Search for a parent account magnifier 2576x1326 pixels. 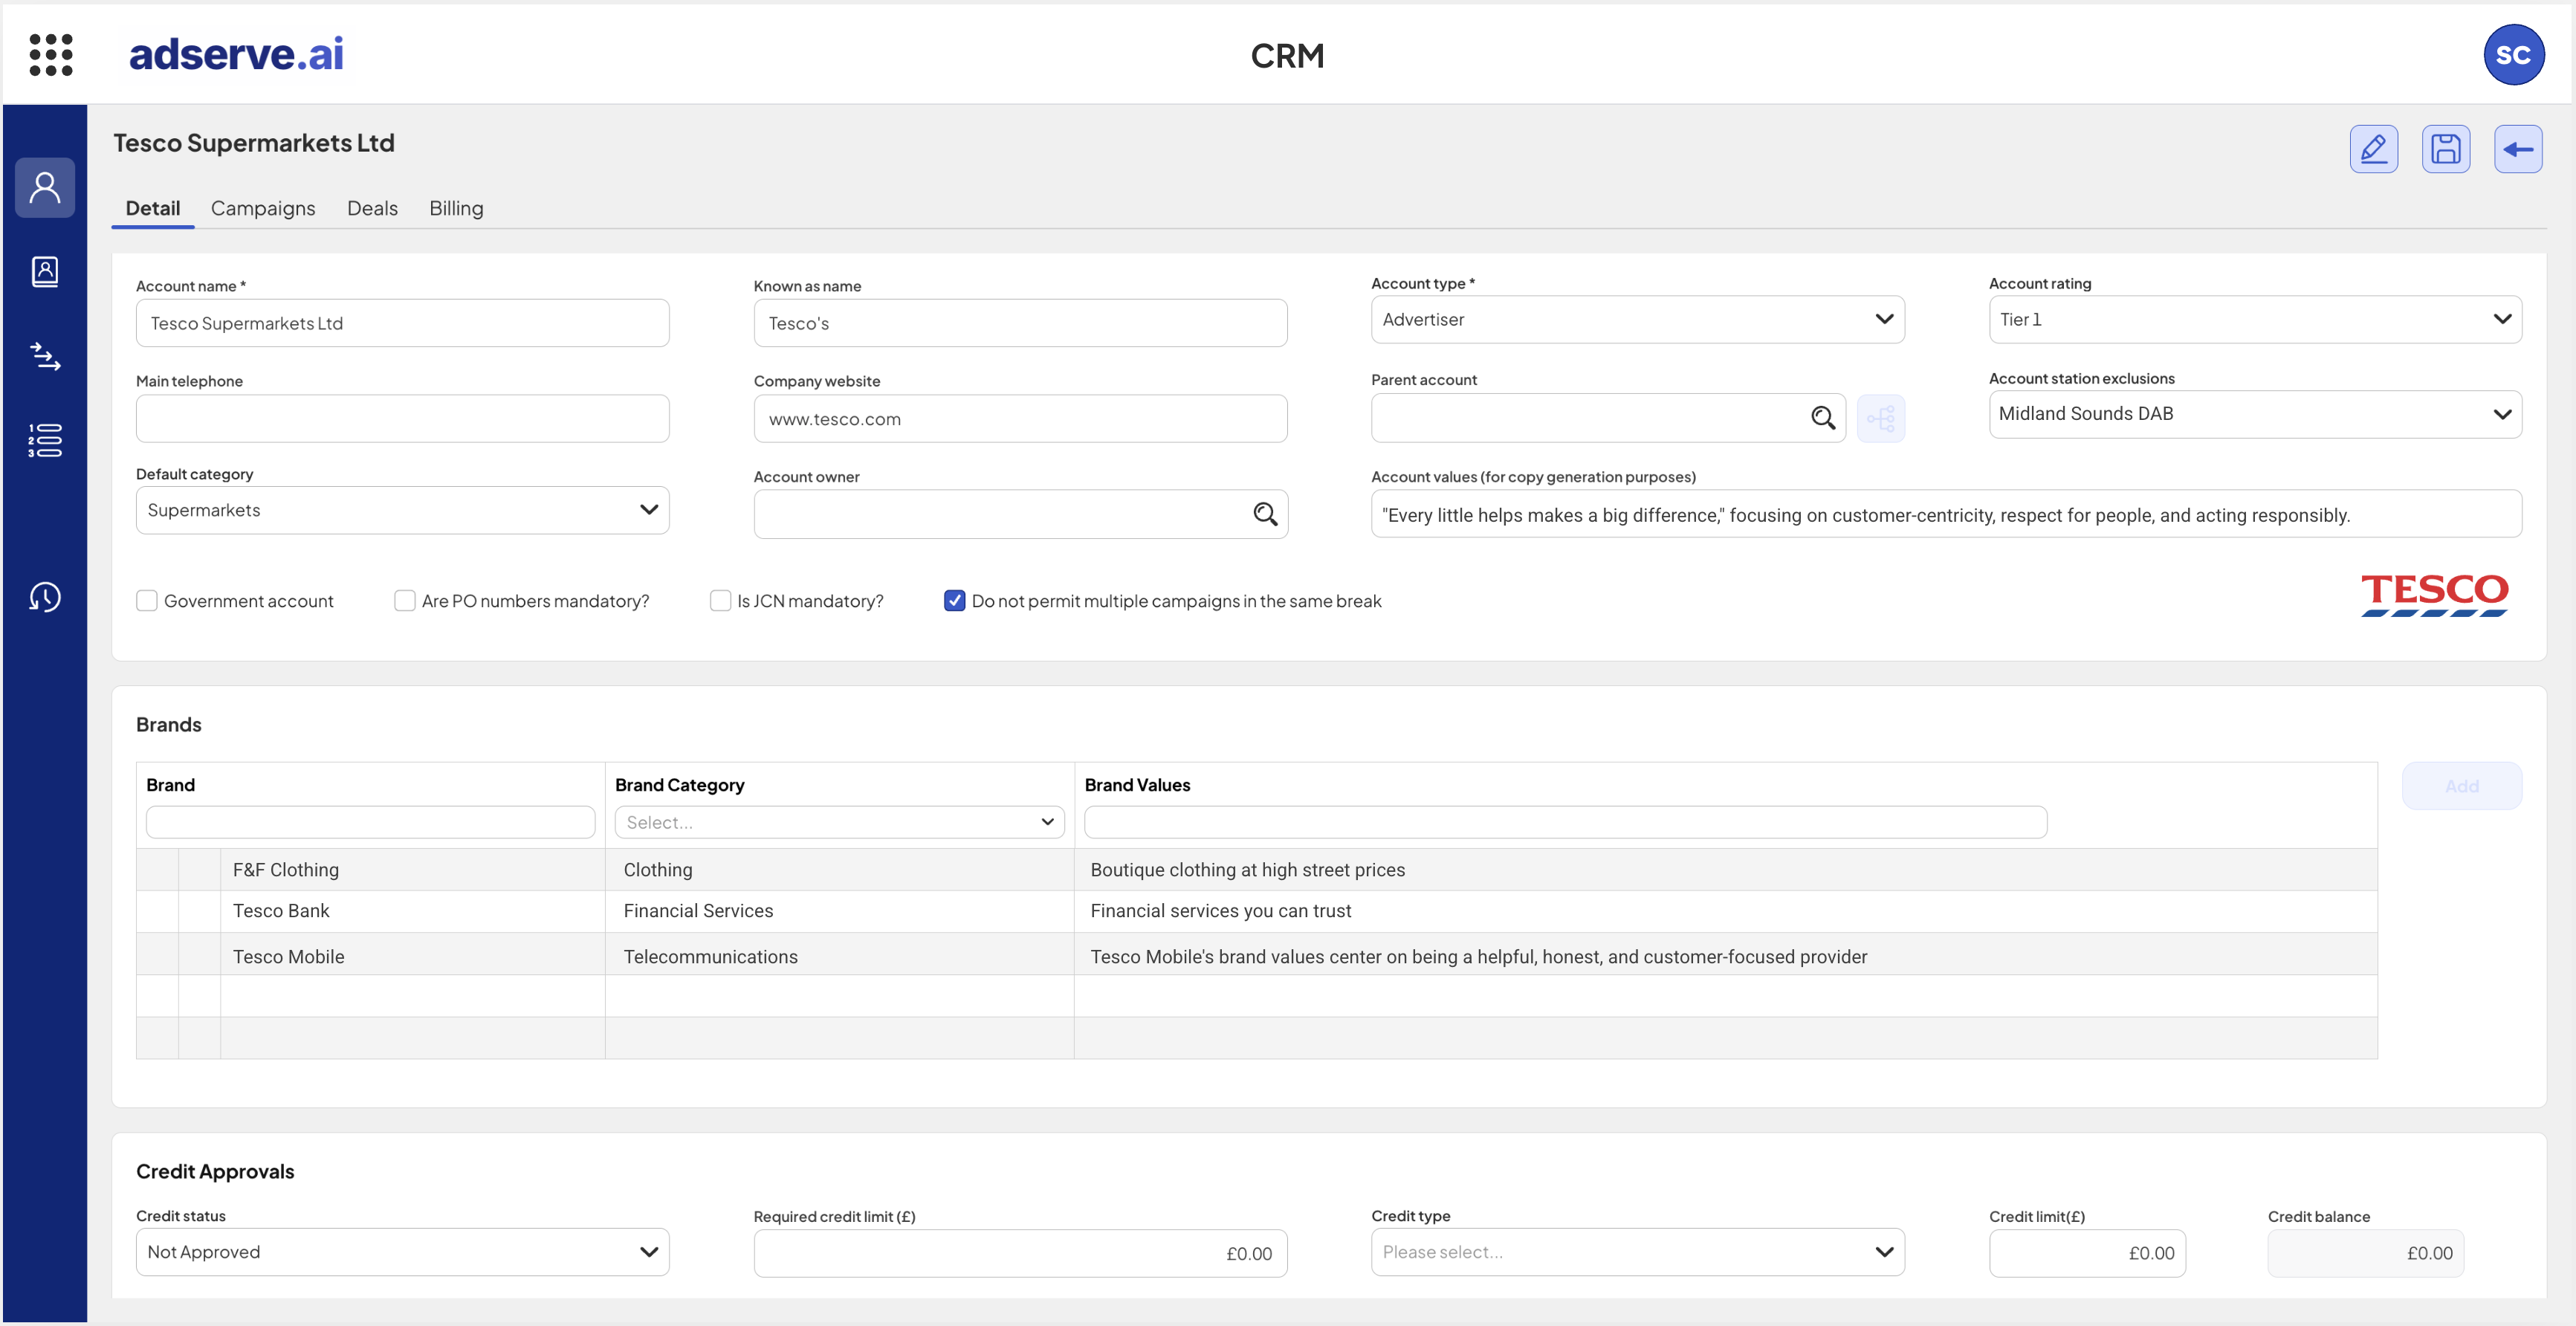1823,418
